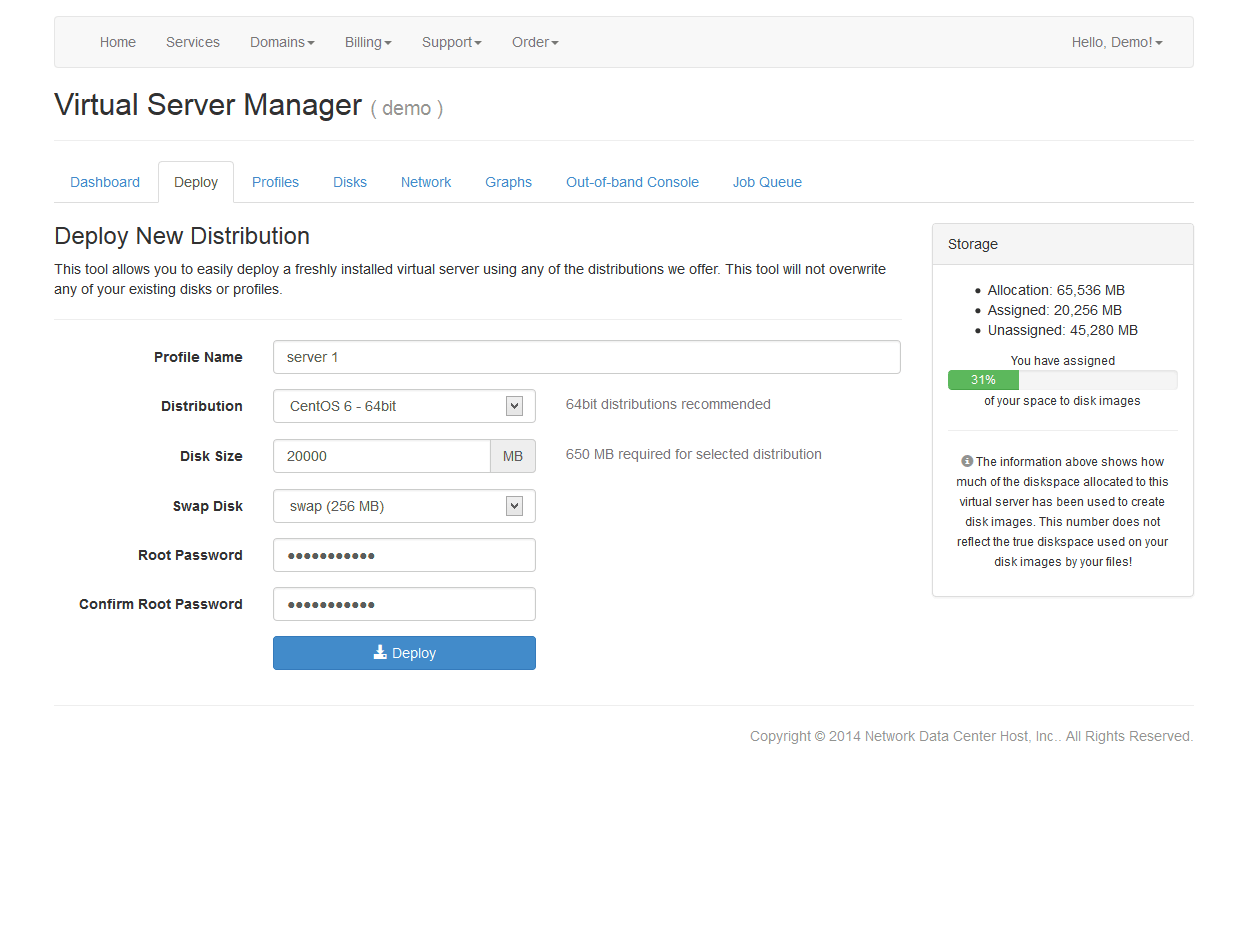Open the Disks tab
The image size is (1257, 933).
tap(350, 182)
